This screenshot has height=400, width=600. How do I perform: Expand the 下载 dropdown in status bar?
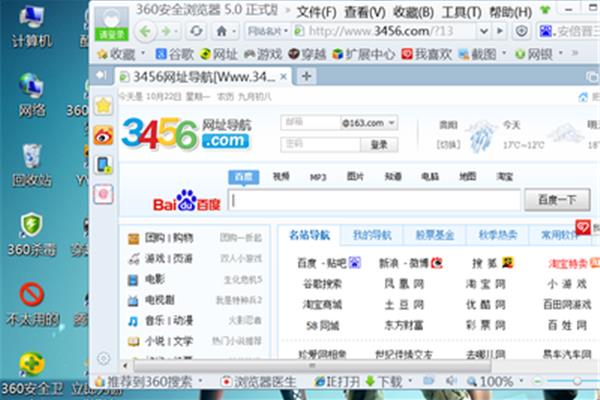click(410, 381)
